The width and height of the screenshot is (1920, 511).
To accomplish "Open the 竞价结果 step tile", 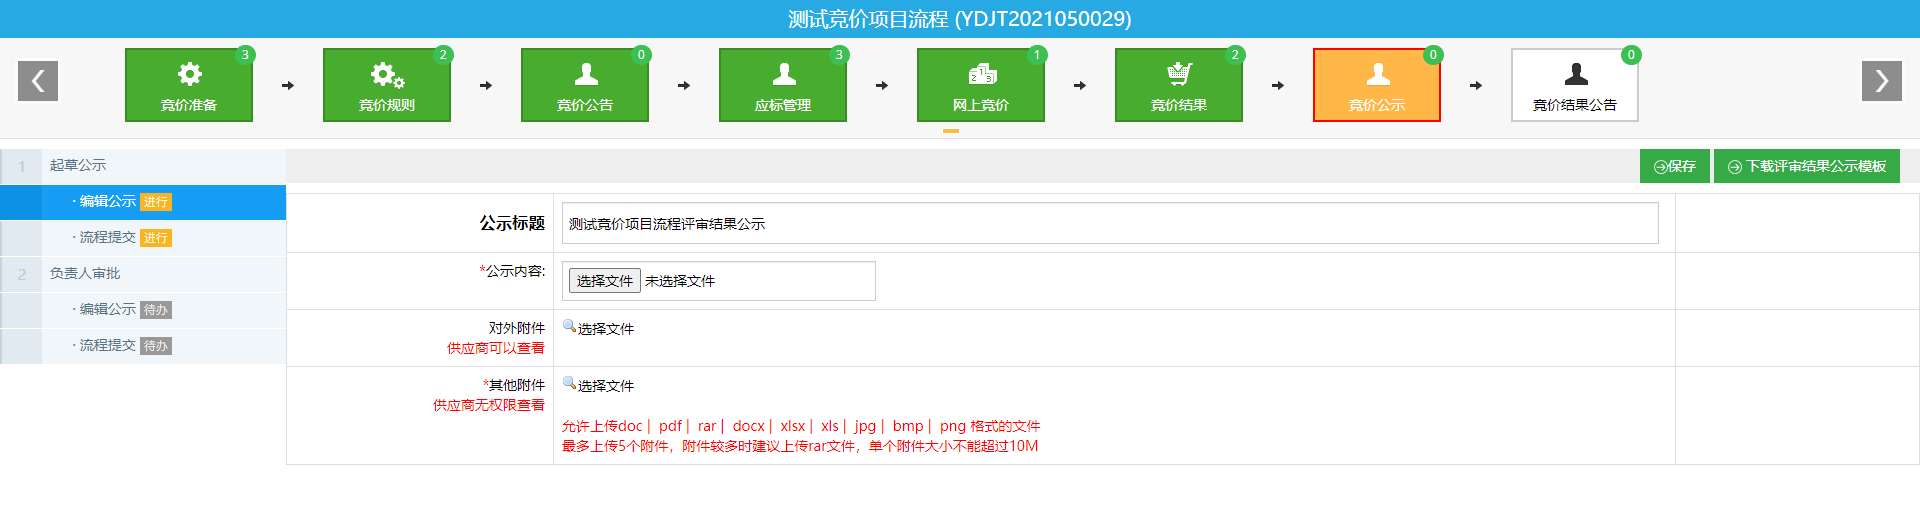I will tap(1179, 85).
